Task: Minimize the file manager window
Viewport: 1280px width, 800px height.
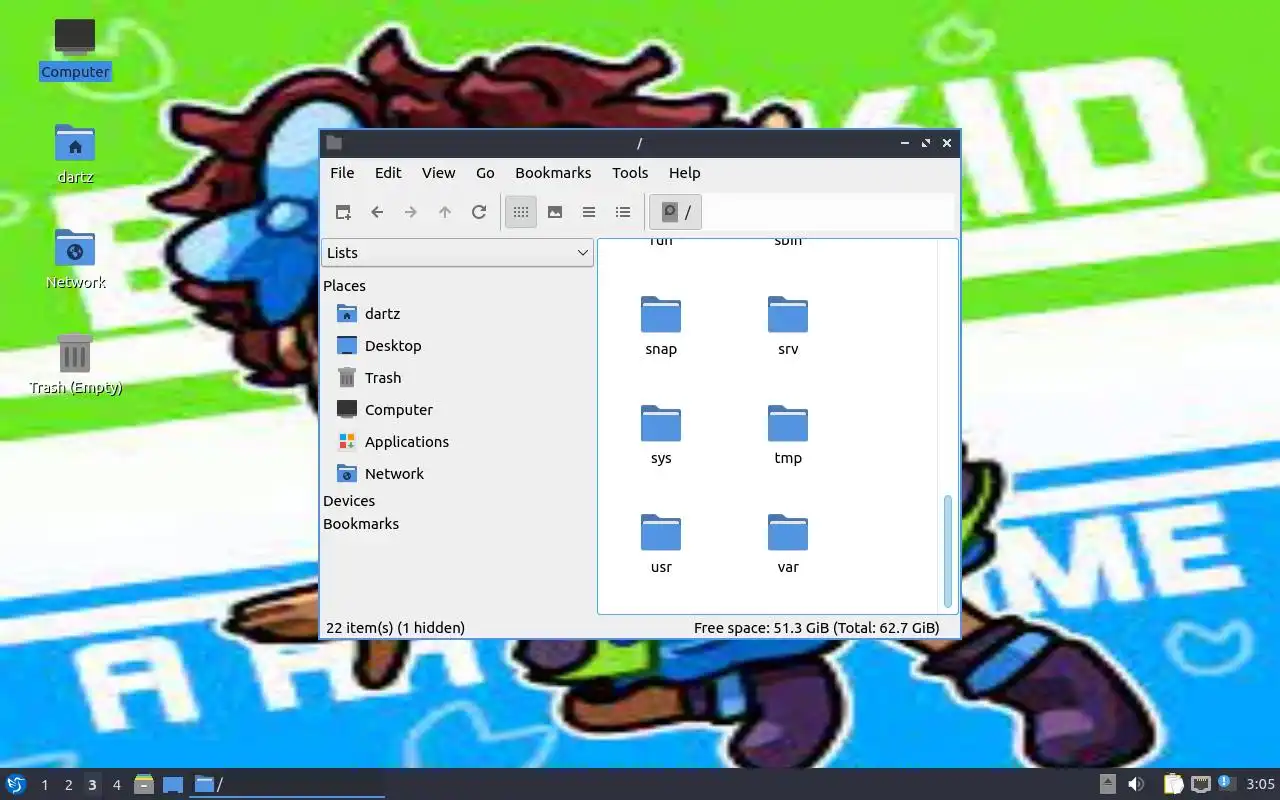Action: 905,143
